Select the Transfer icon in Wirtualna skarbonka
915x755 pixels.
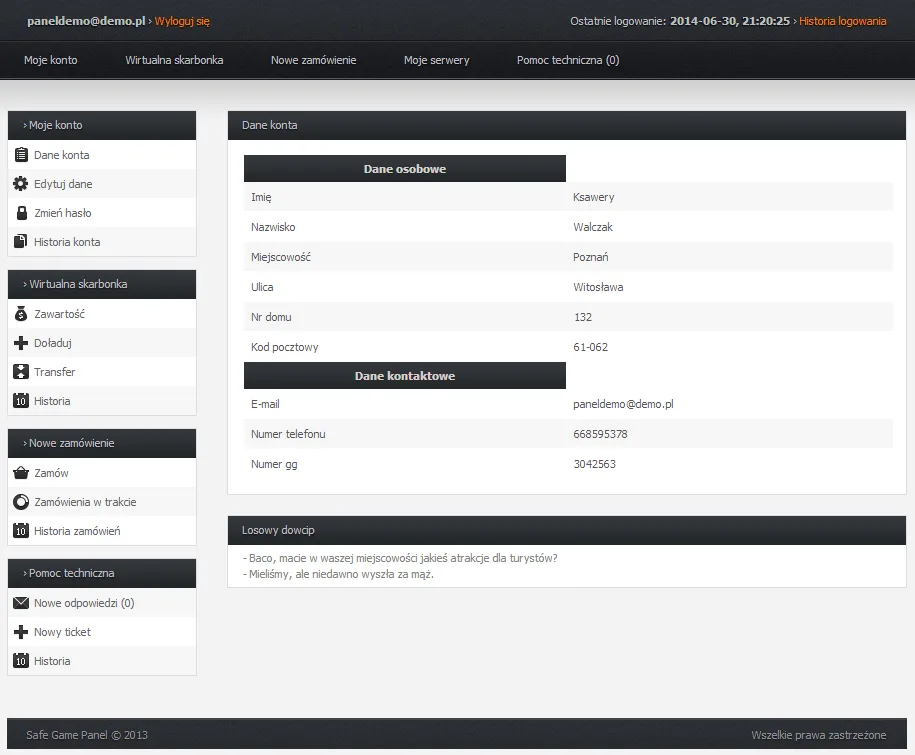21,372
